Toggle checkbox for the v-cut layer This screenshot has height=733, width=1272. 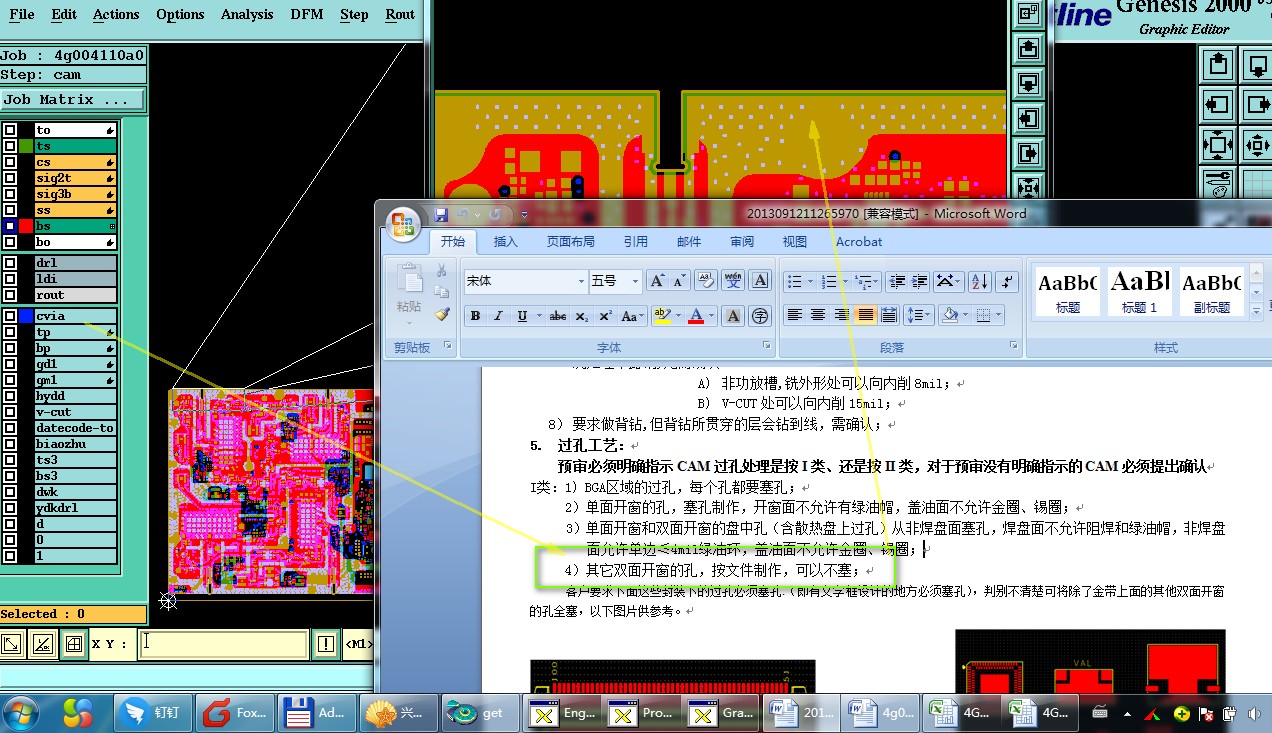point(9,412)
